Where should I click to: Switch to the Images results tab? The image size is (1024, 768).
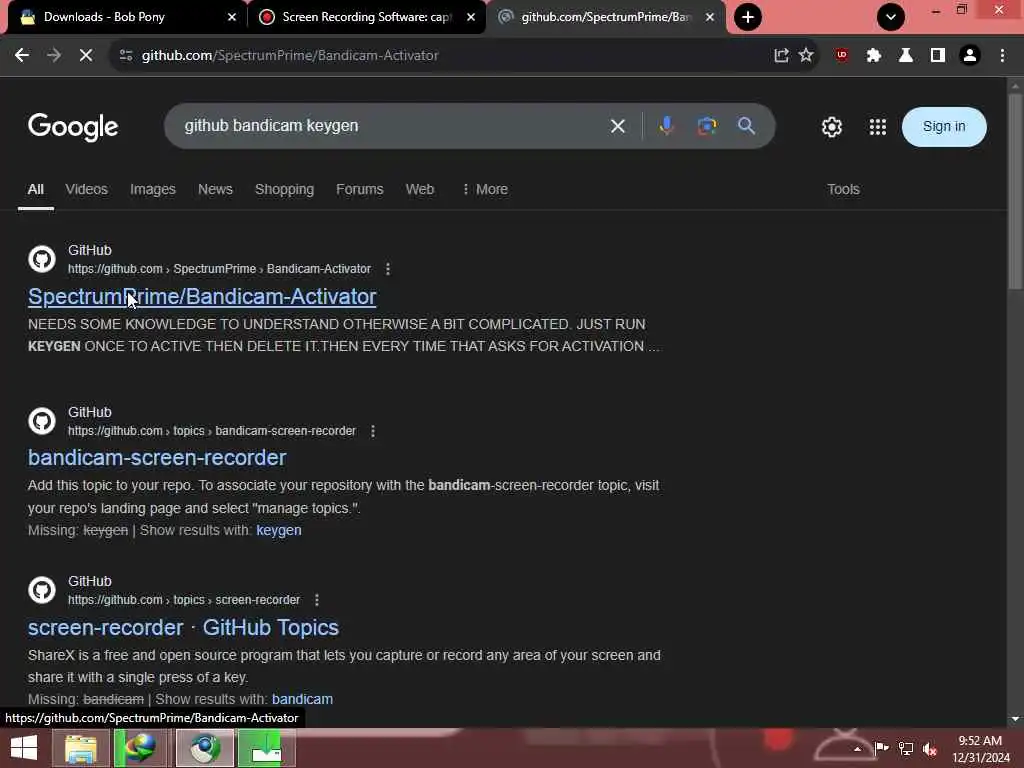152,189
